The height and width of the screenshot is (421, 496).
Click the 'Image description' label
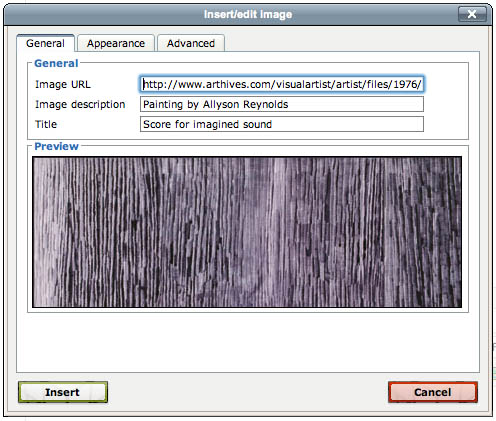click(80, 104)
